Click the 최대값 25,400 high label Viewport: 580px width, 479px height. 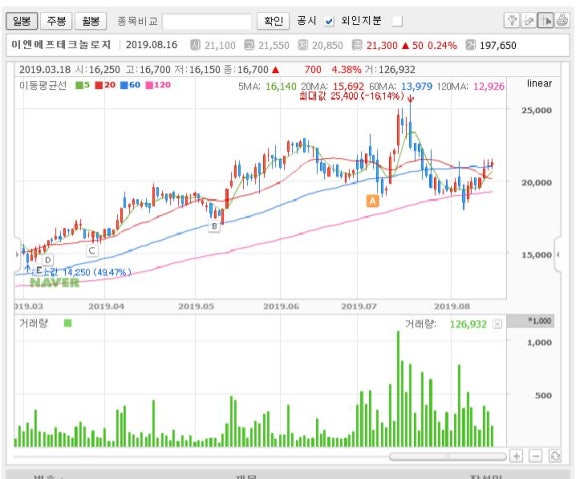(352, 96)
